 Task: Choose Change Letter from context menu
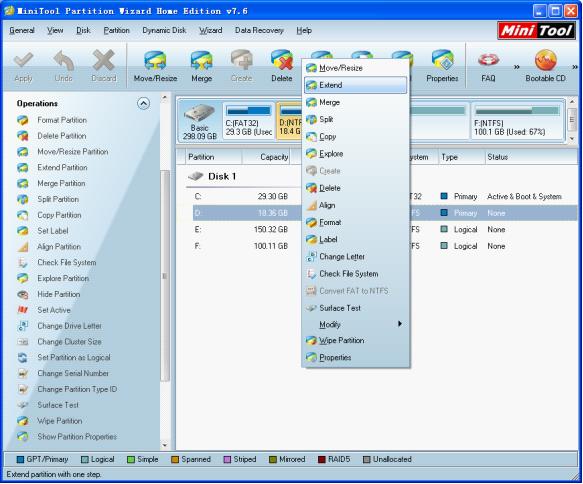[x=356, y=256]
